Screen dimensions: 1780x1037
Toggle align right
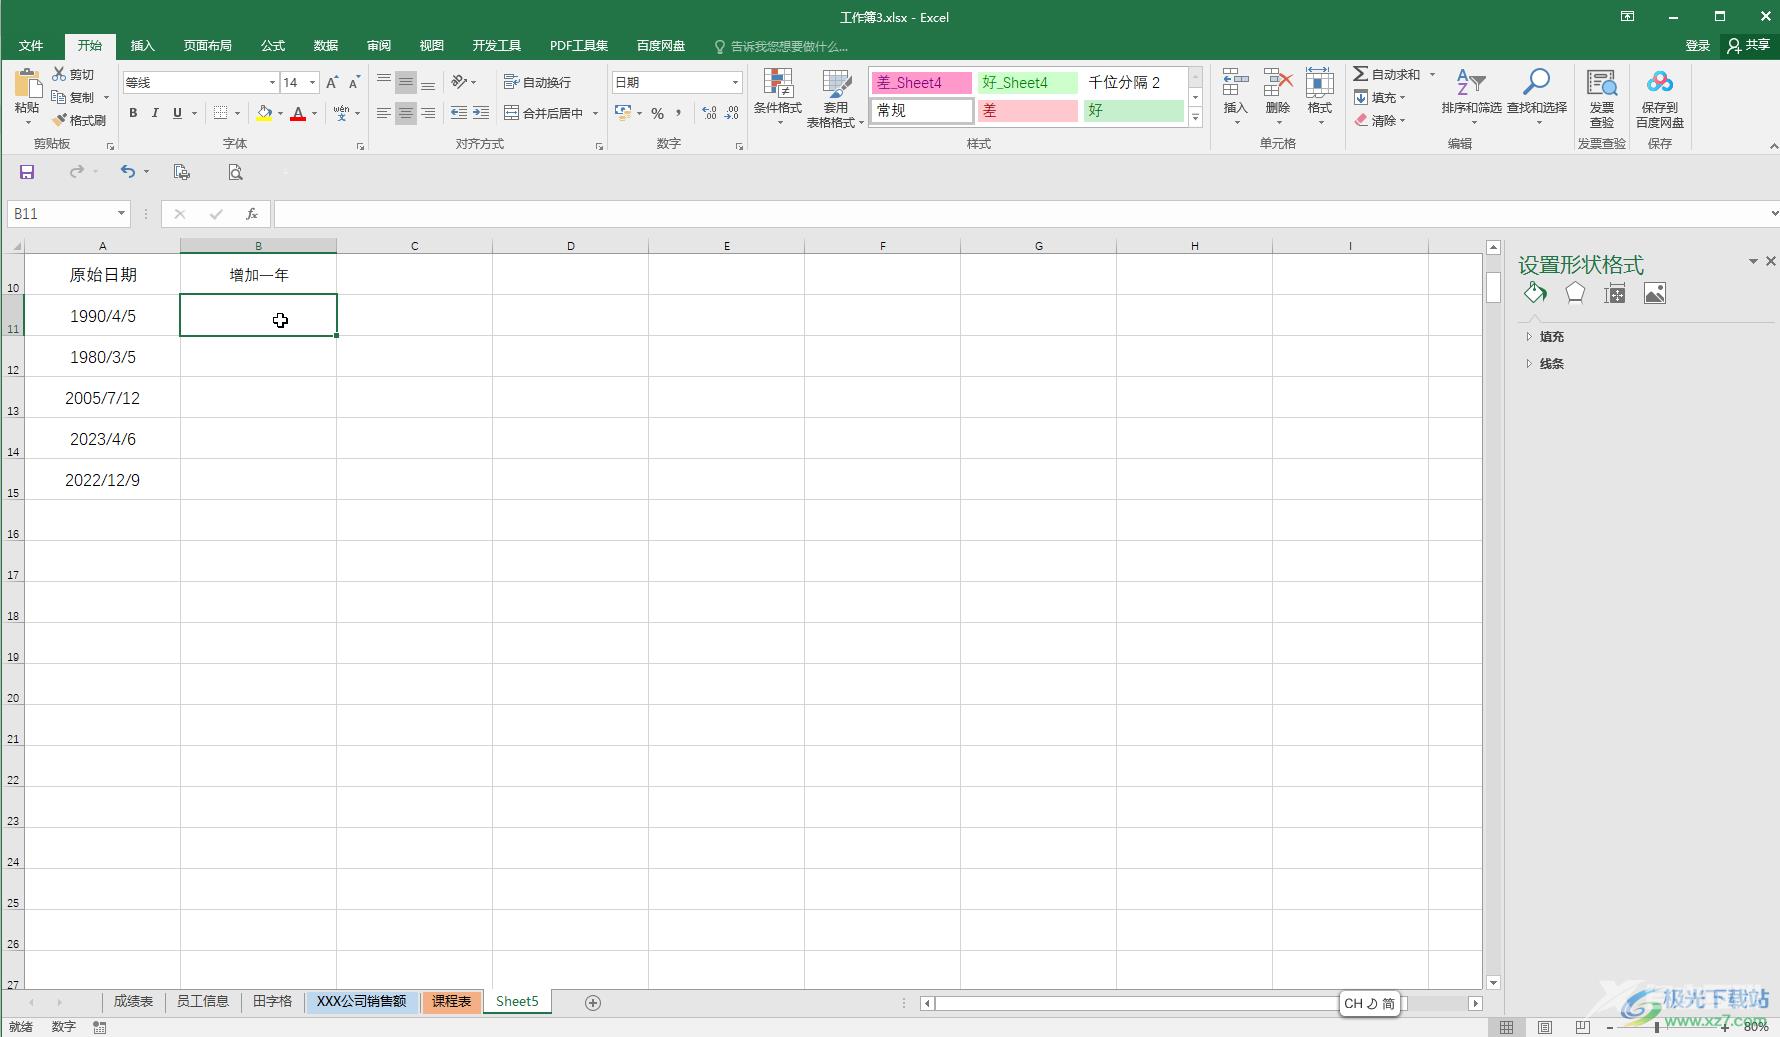point(428,114)
